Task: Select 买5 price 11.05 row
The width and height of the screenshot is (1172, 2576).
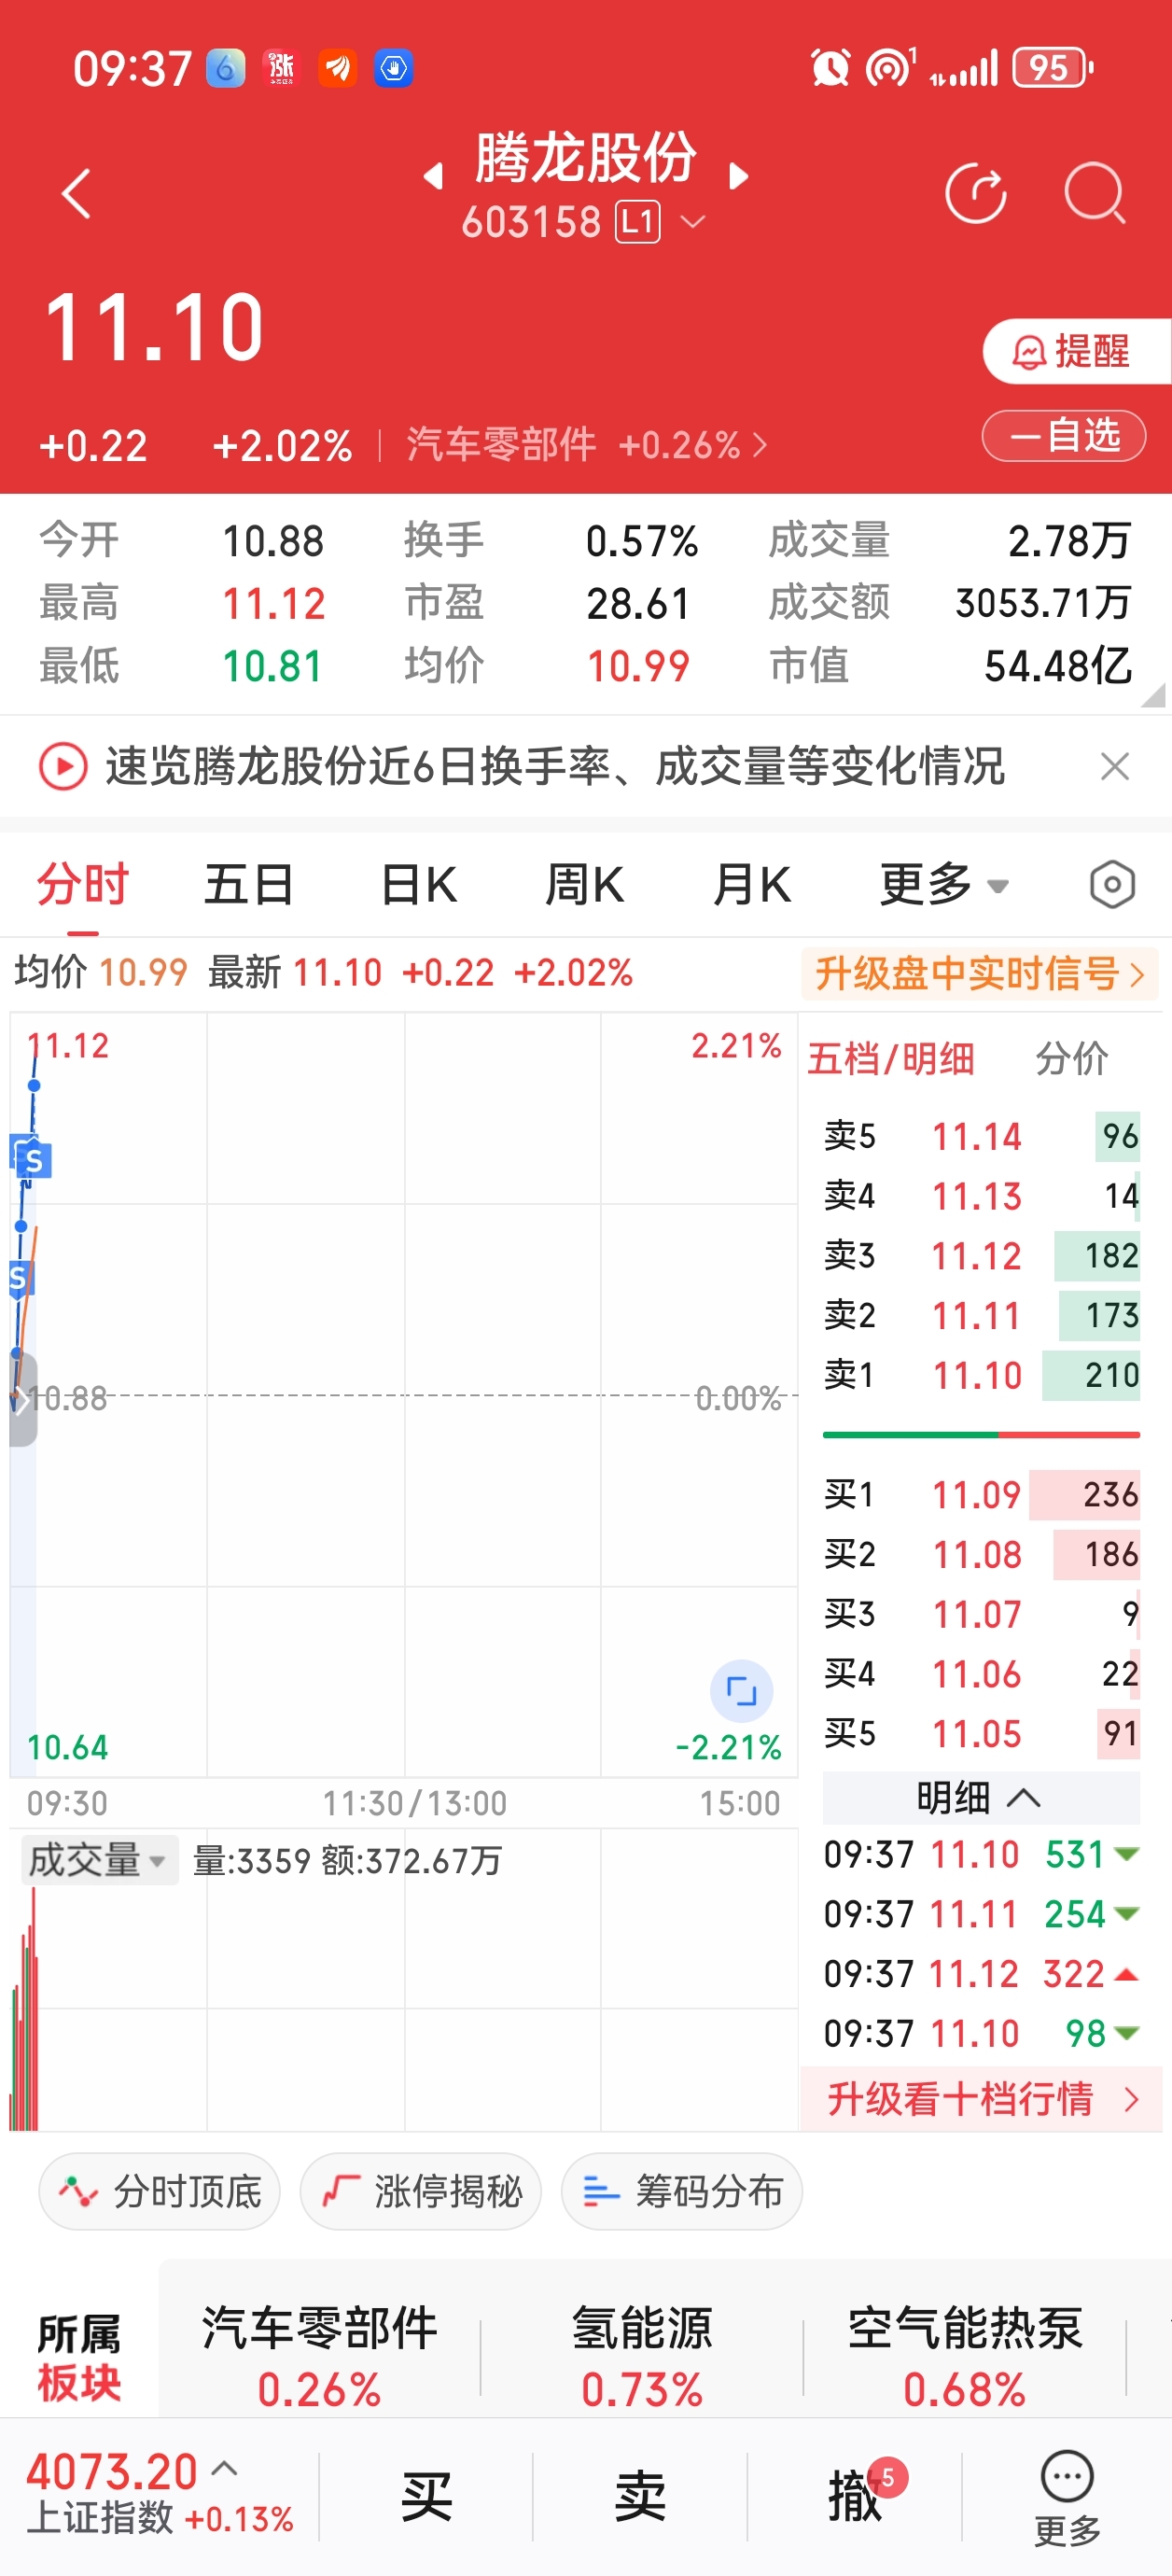Action: [x=981, y=1734]
